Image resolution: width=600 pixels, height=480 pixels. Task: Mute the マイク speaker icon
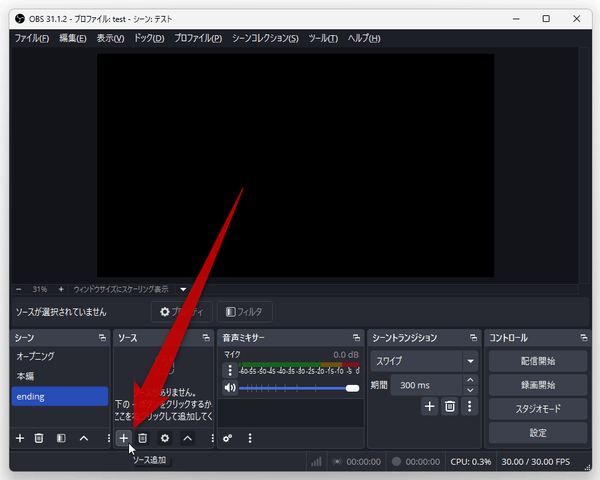click(229, 387)
